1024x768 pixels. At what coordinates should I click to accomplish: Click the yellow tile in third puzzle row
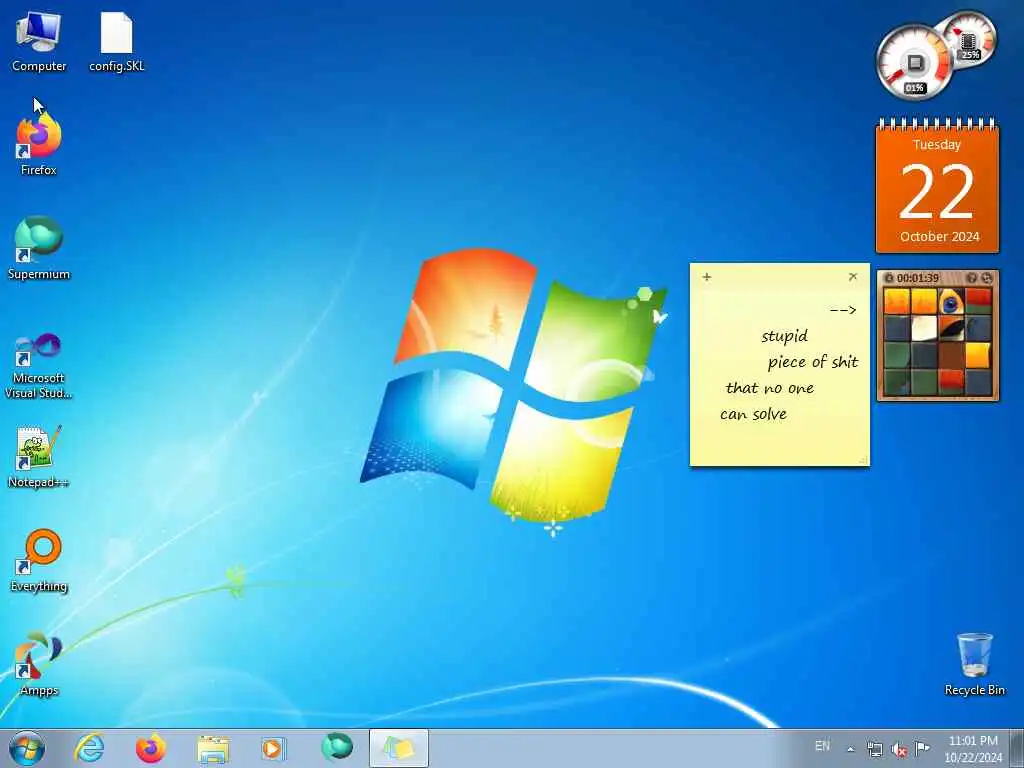978,356
